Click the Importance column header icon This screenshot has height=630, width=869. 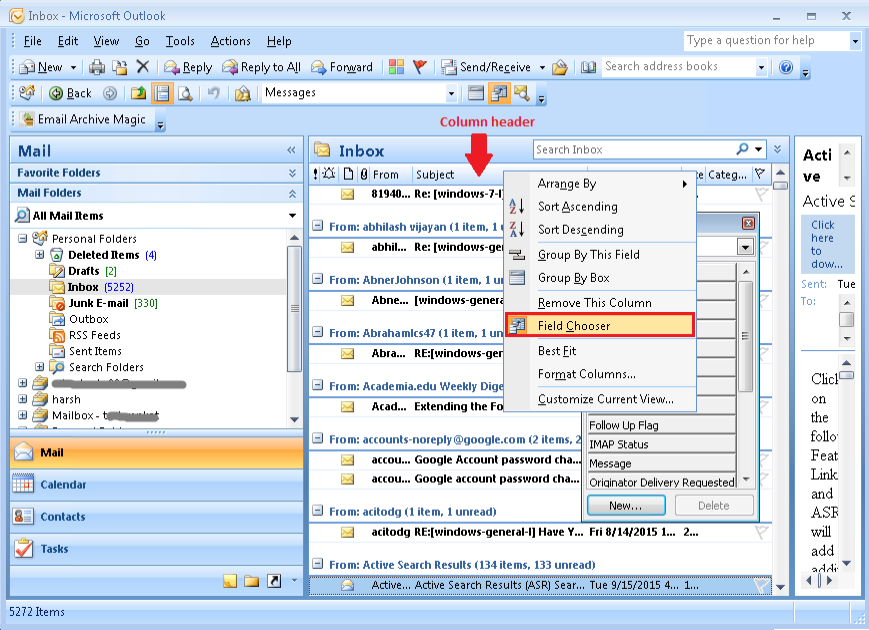[x=315, y=175]
